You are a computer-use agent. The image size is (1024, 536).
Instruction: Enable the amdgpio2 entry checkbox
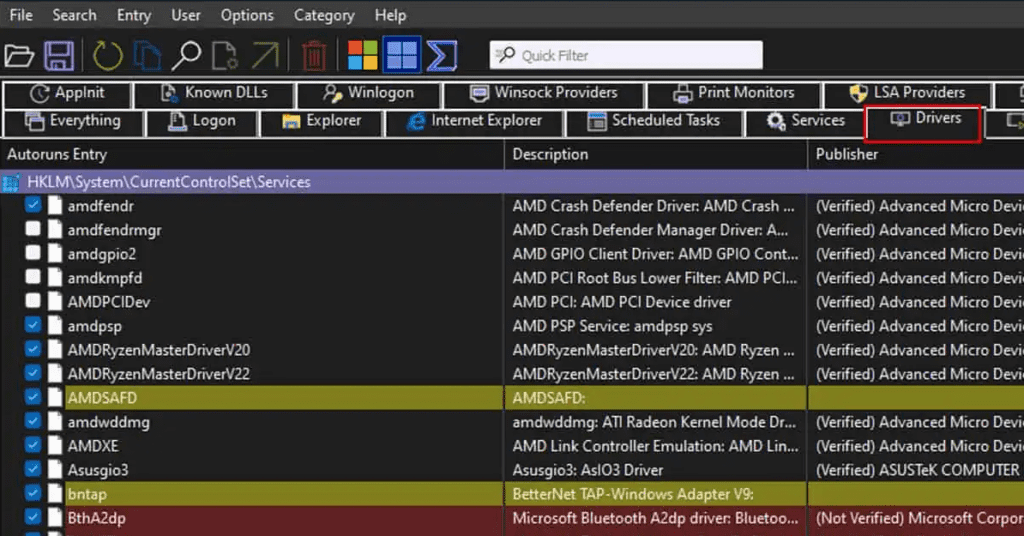tap(33, 254)
